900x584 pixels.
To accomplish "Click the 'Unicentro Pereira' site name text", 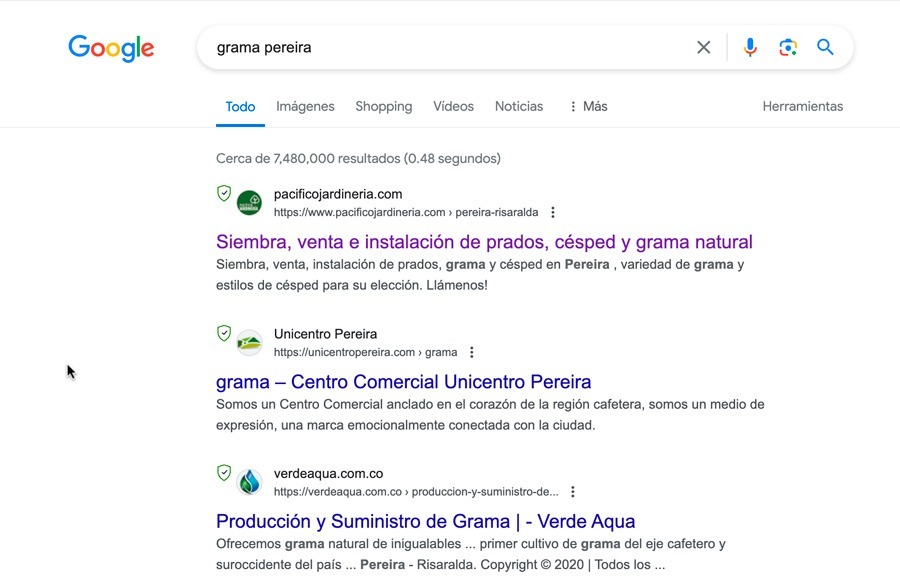I will point(325,334).
